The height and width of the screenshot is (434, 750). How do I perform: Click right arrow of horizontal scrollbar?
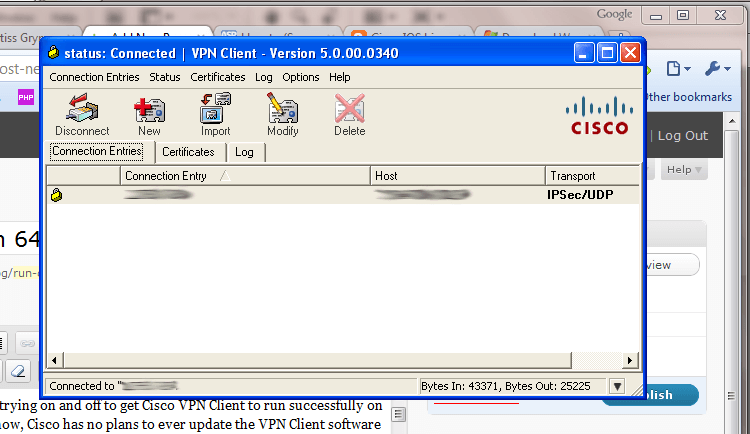[x=630, y=360]
